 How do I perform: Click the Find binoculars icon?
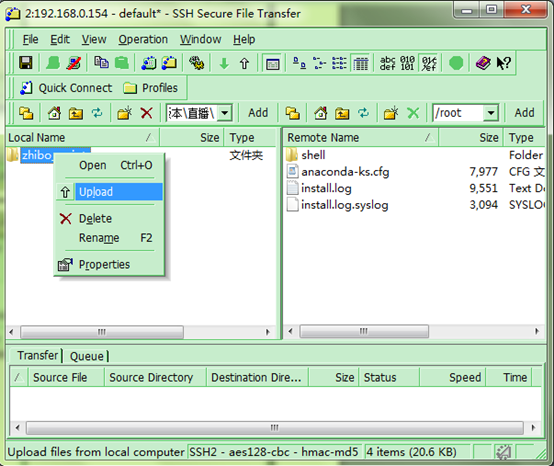[x=196, y=63]
